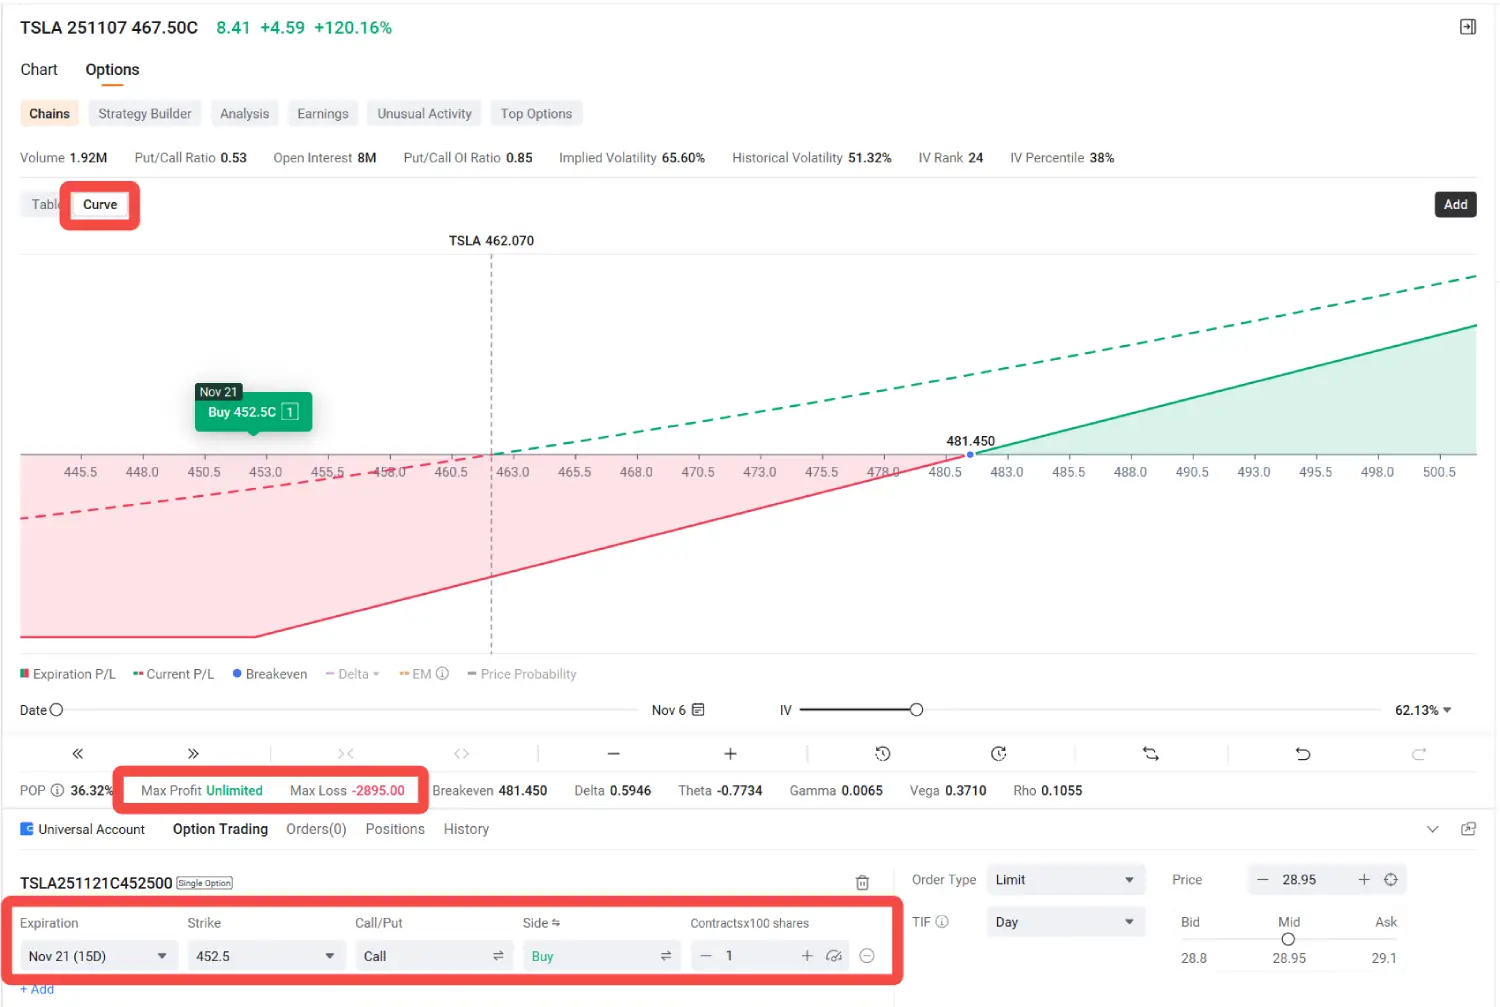Click the target icon next to Price
Viewport: 1500px width, 1007px height.
(1390, 880)
